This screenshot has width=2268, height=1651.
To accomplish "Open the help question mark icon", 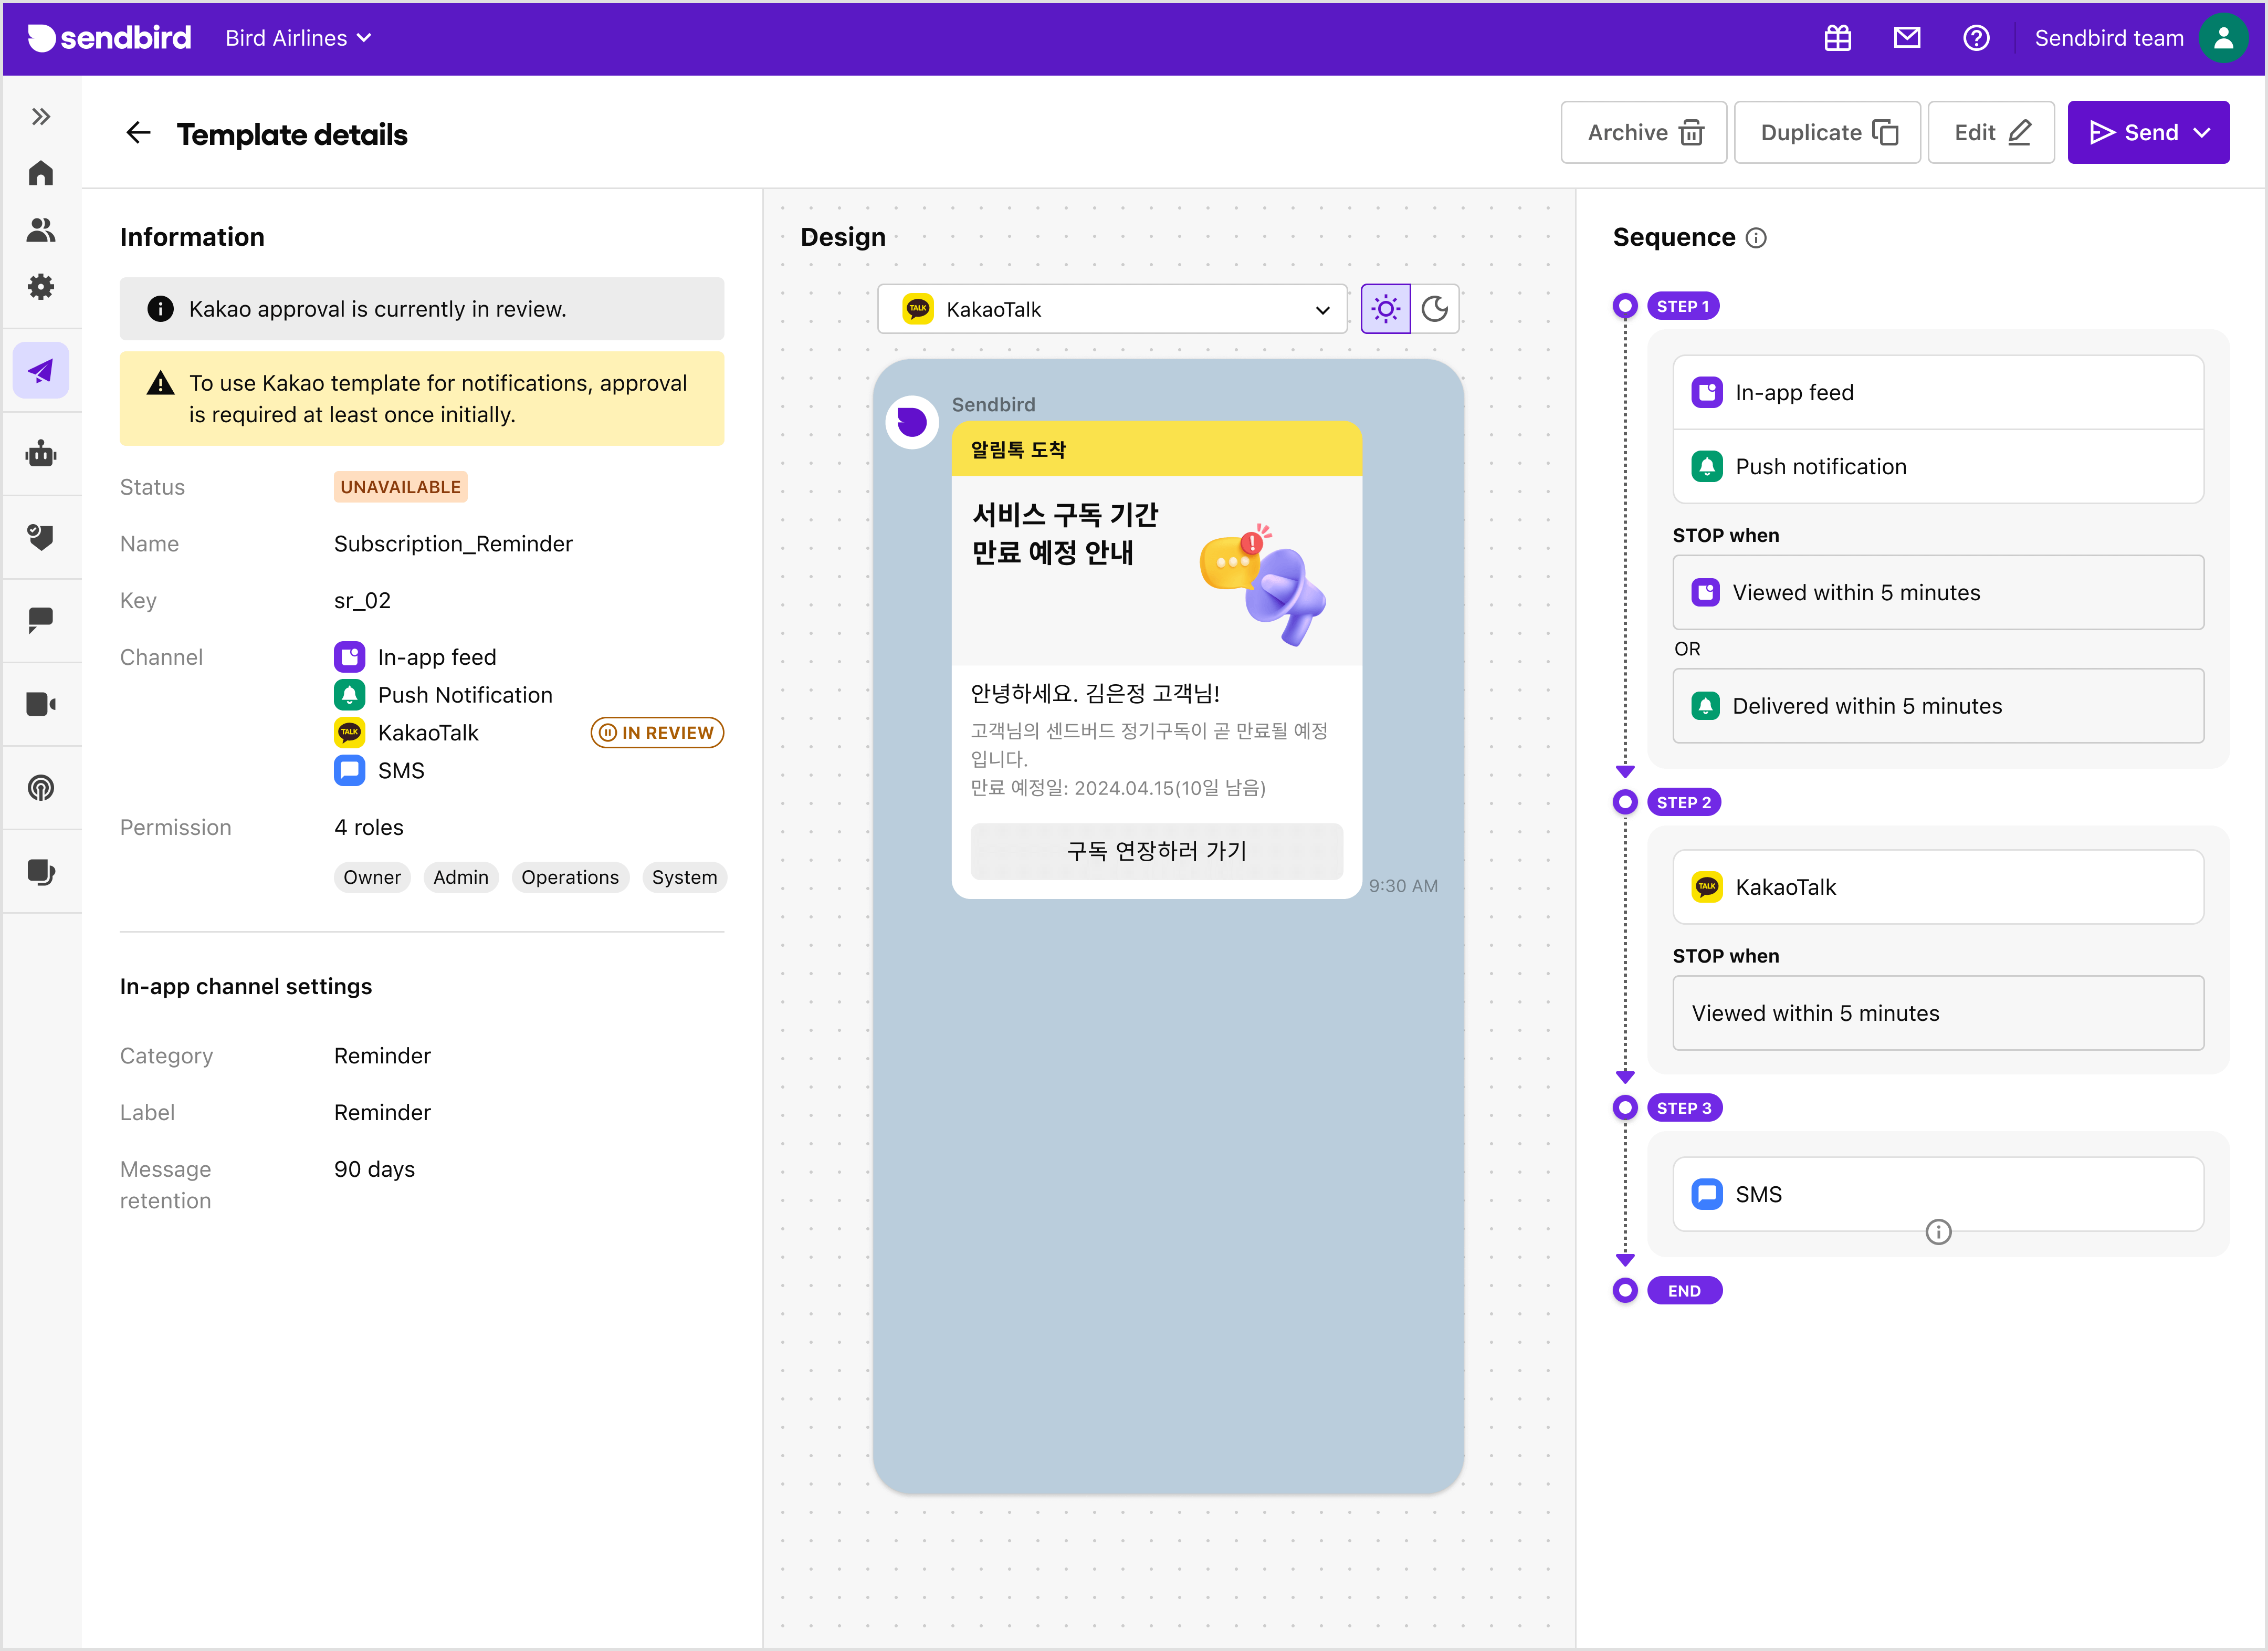I will pos(1976,38).
